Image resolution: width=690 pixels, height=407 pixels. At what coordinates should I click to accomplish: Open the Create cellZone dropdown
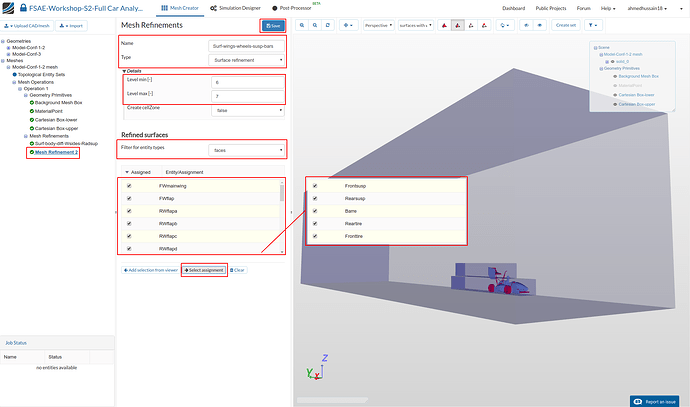248,110
